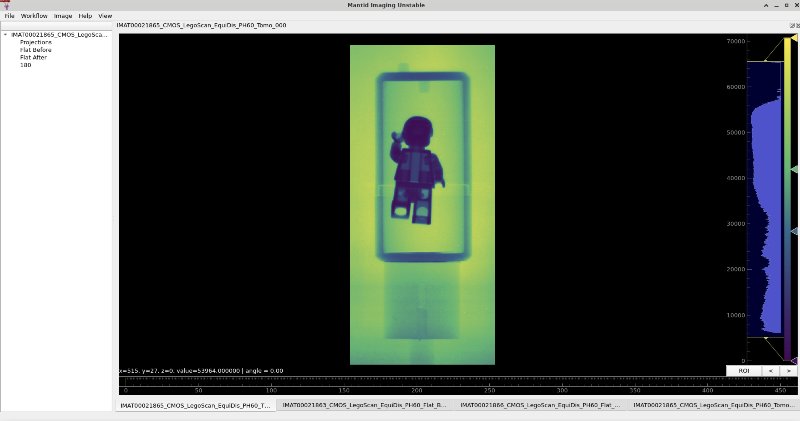
Task: Switch to the LegoScan_EquiDis_PH60_T... tab
Action: (195, 405)
